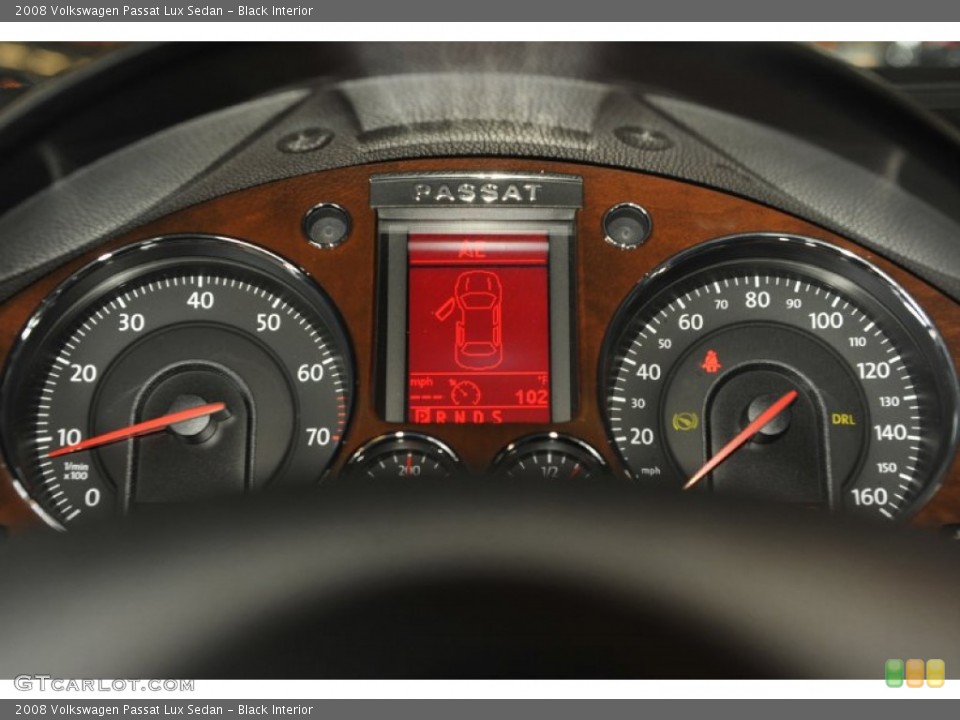Image resolution: width=960 pixels, height=720 pixels.
Task: Click the D gear letter on display
Action: (478, 418)
